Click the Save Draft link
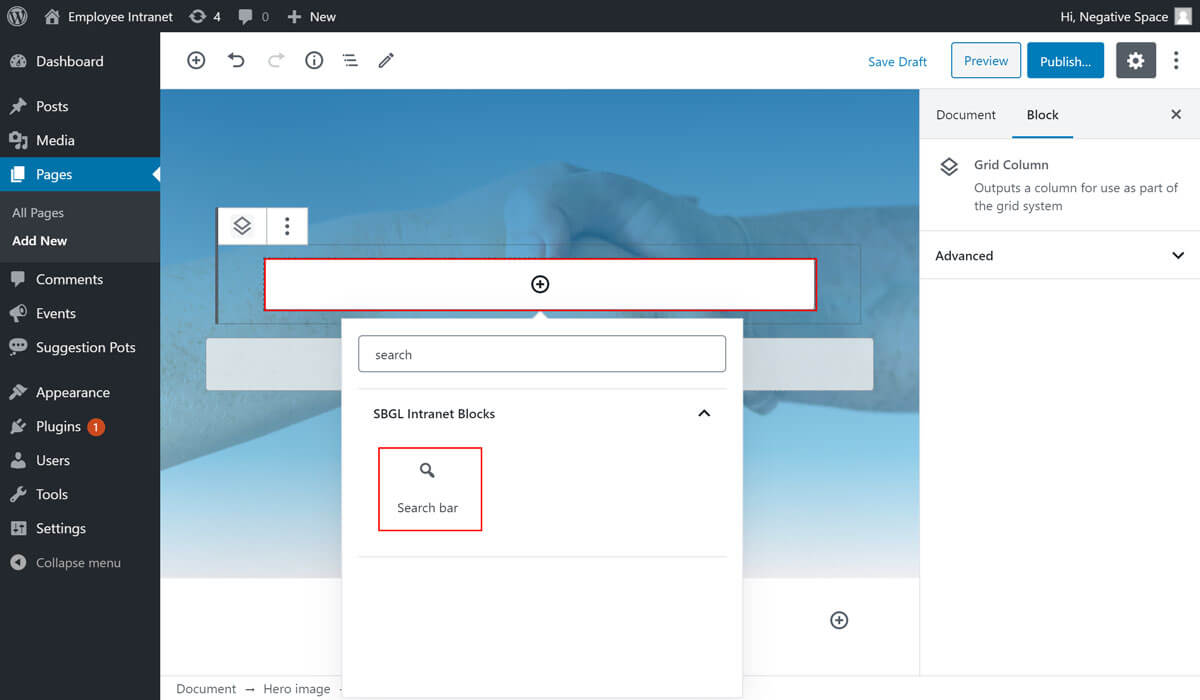Viewport: 1200px width, 700px height. pyautogui.click(x=897, y=62)
